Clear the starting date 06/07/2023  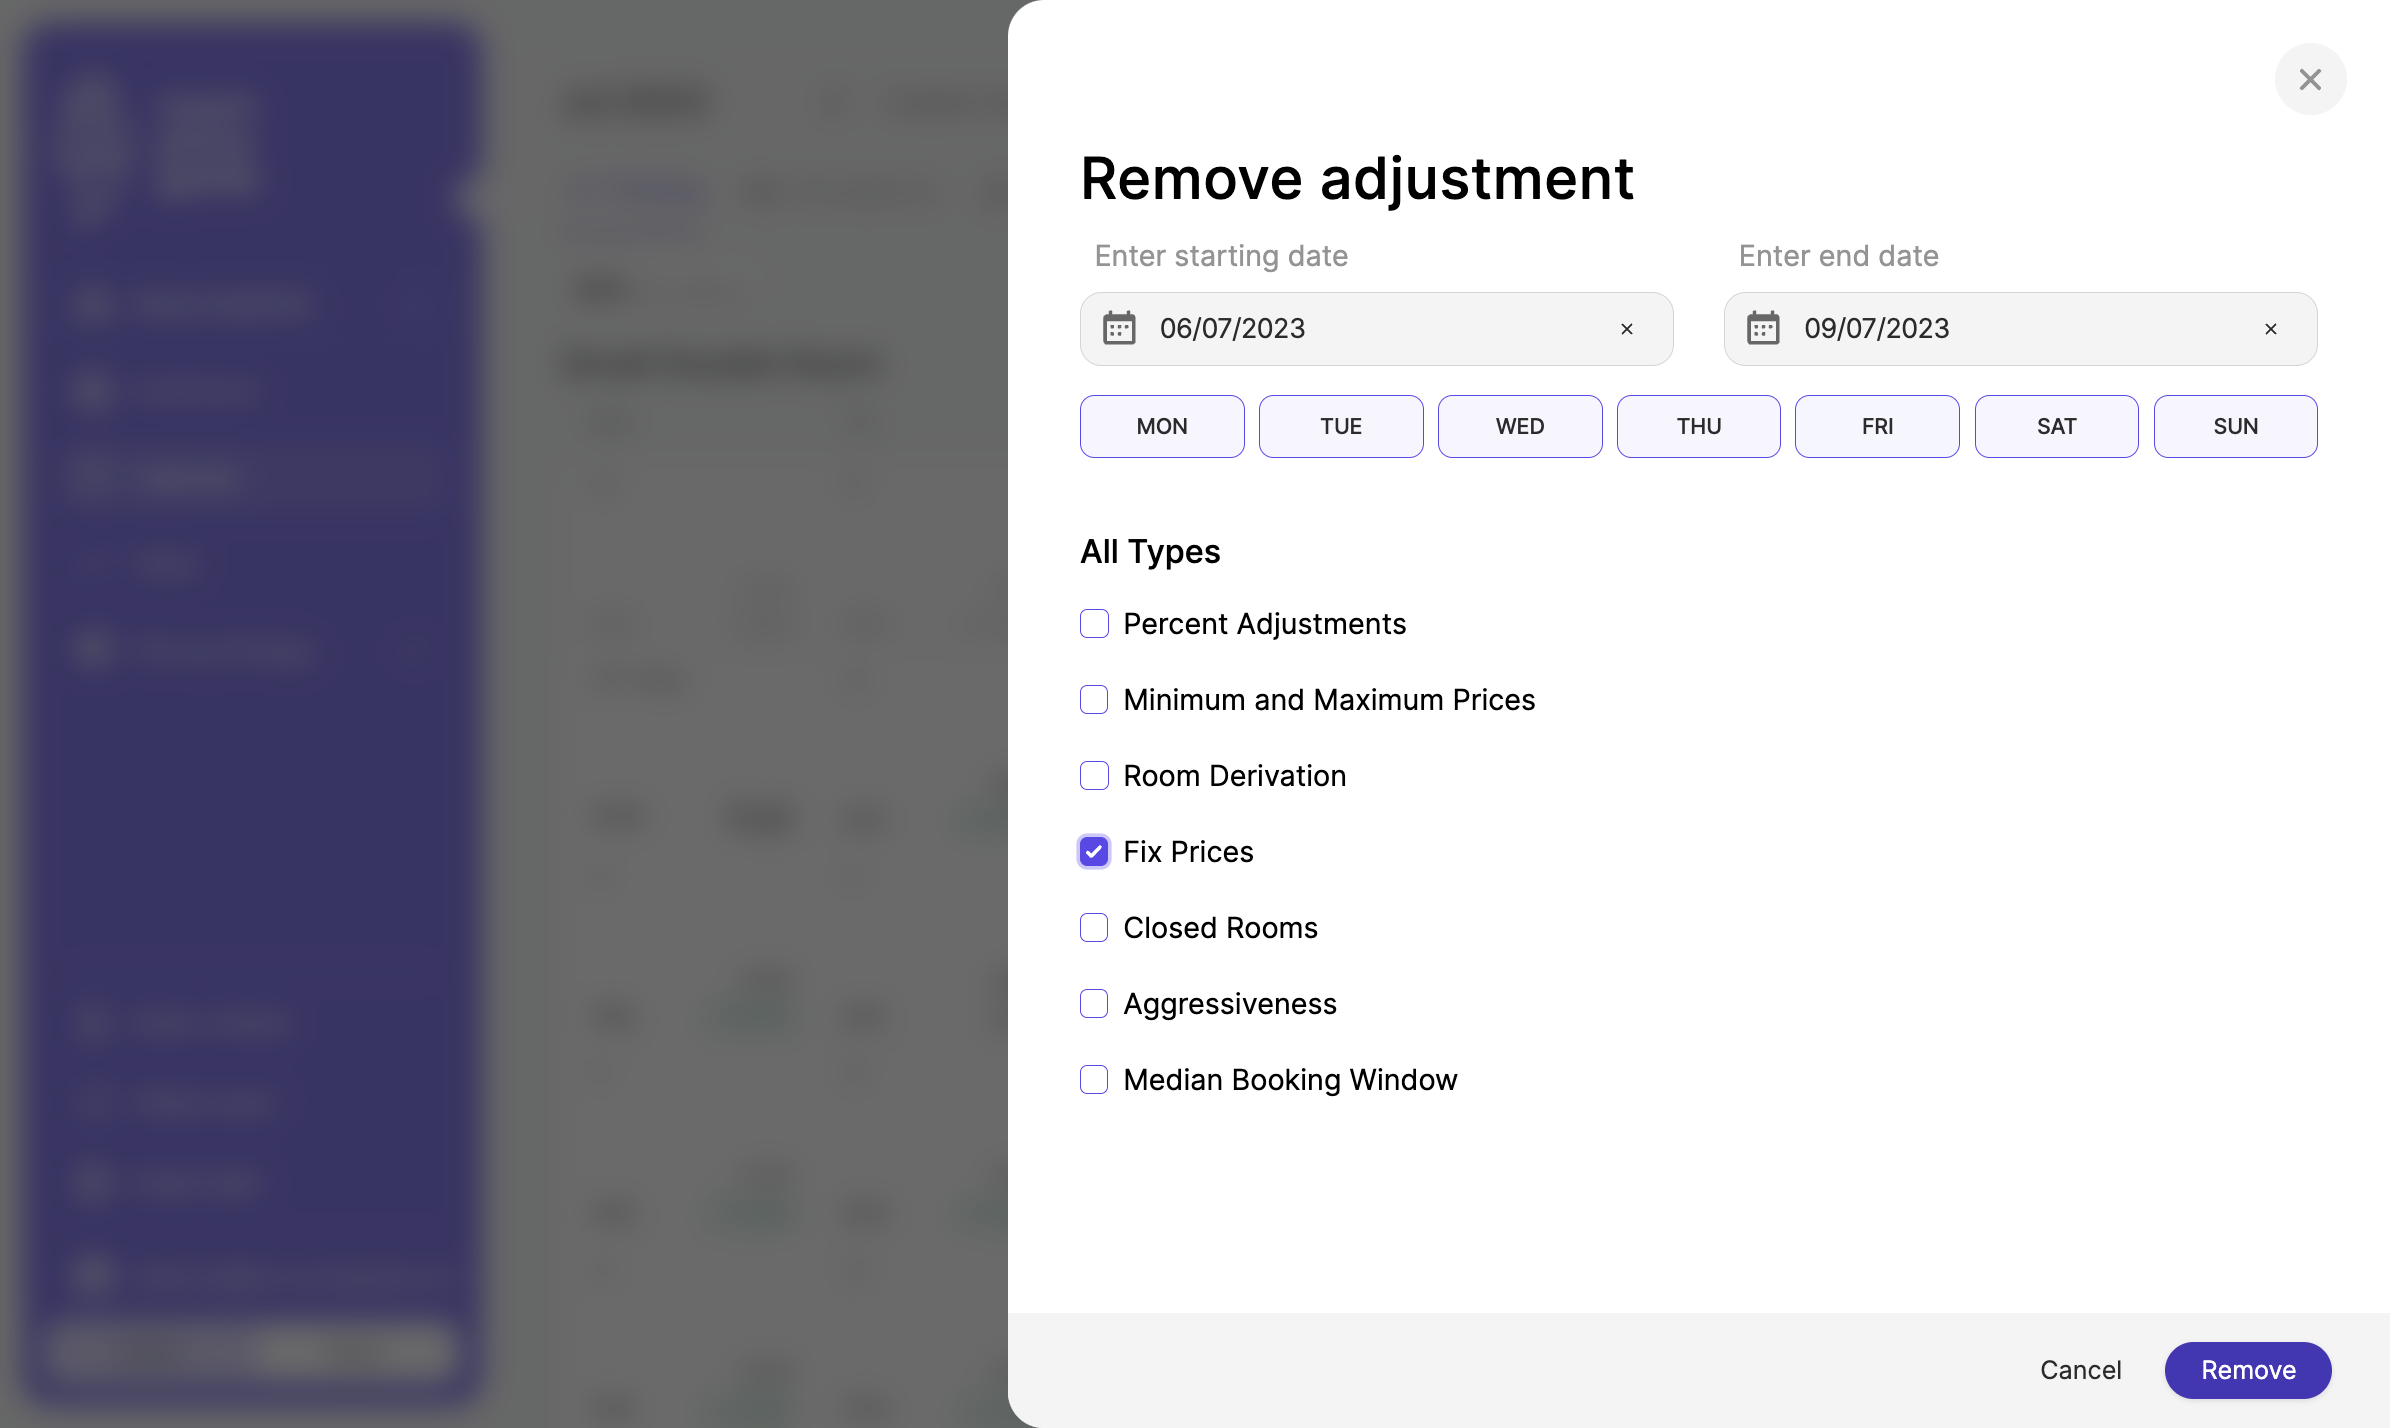(1627, 329)
